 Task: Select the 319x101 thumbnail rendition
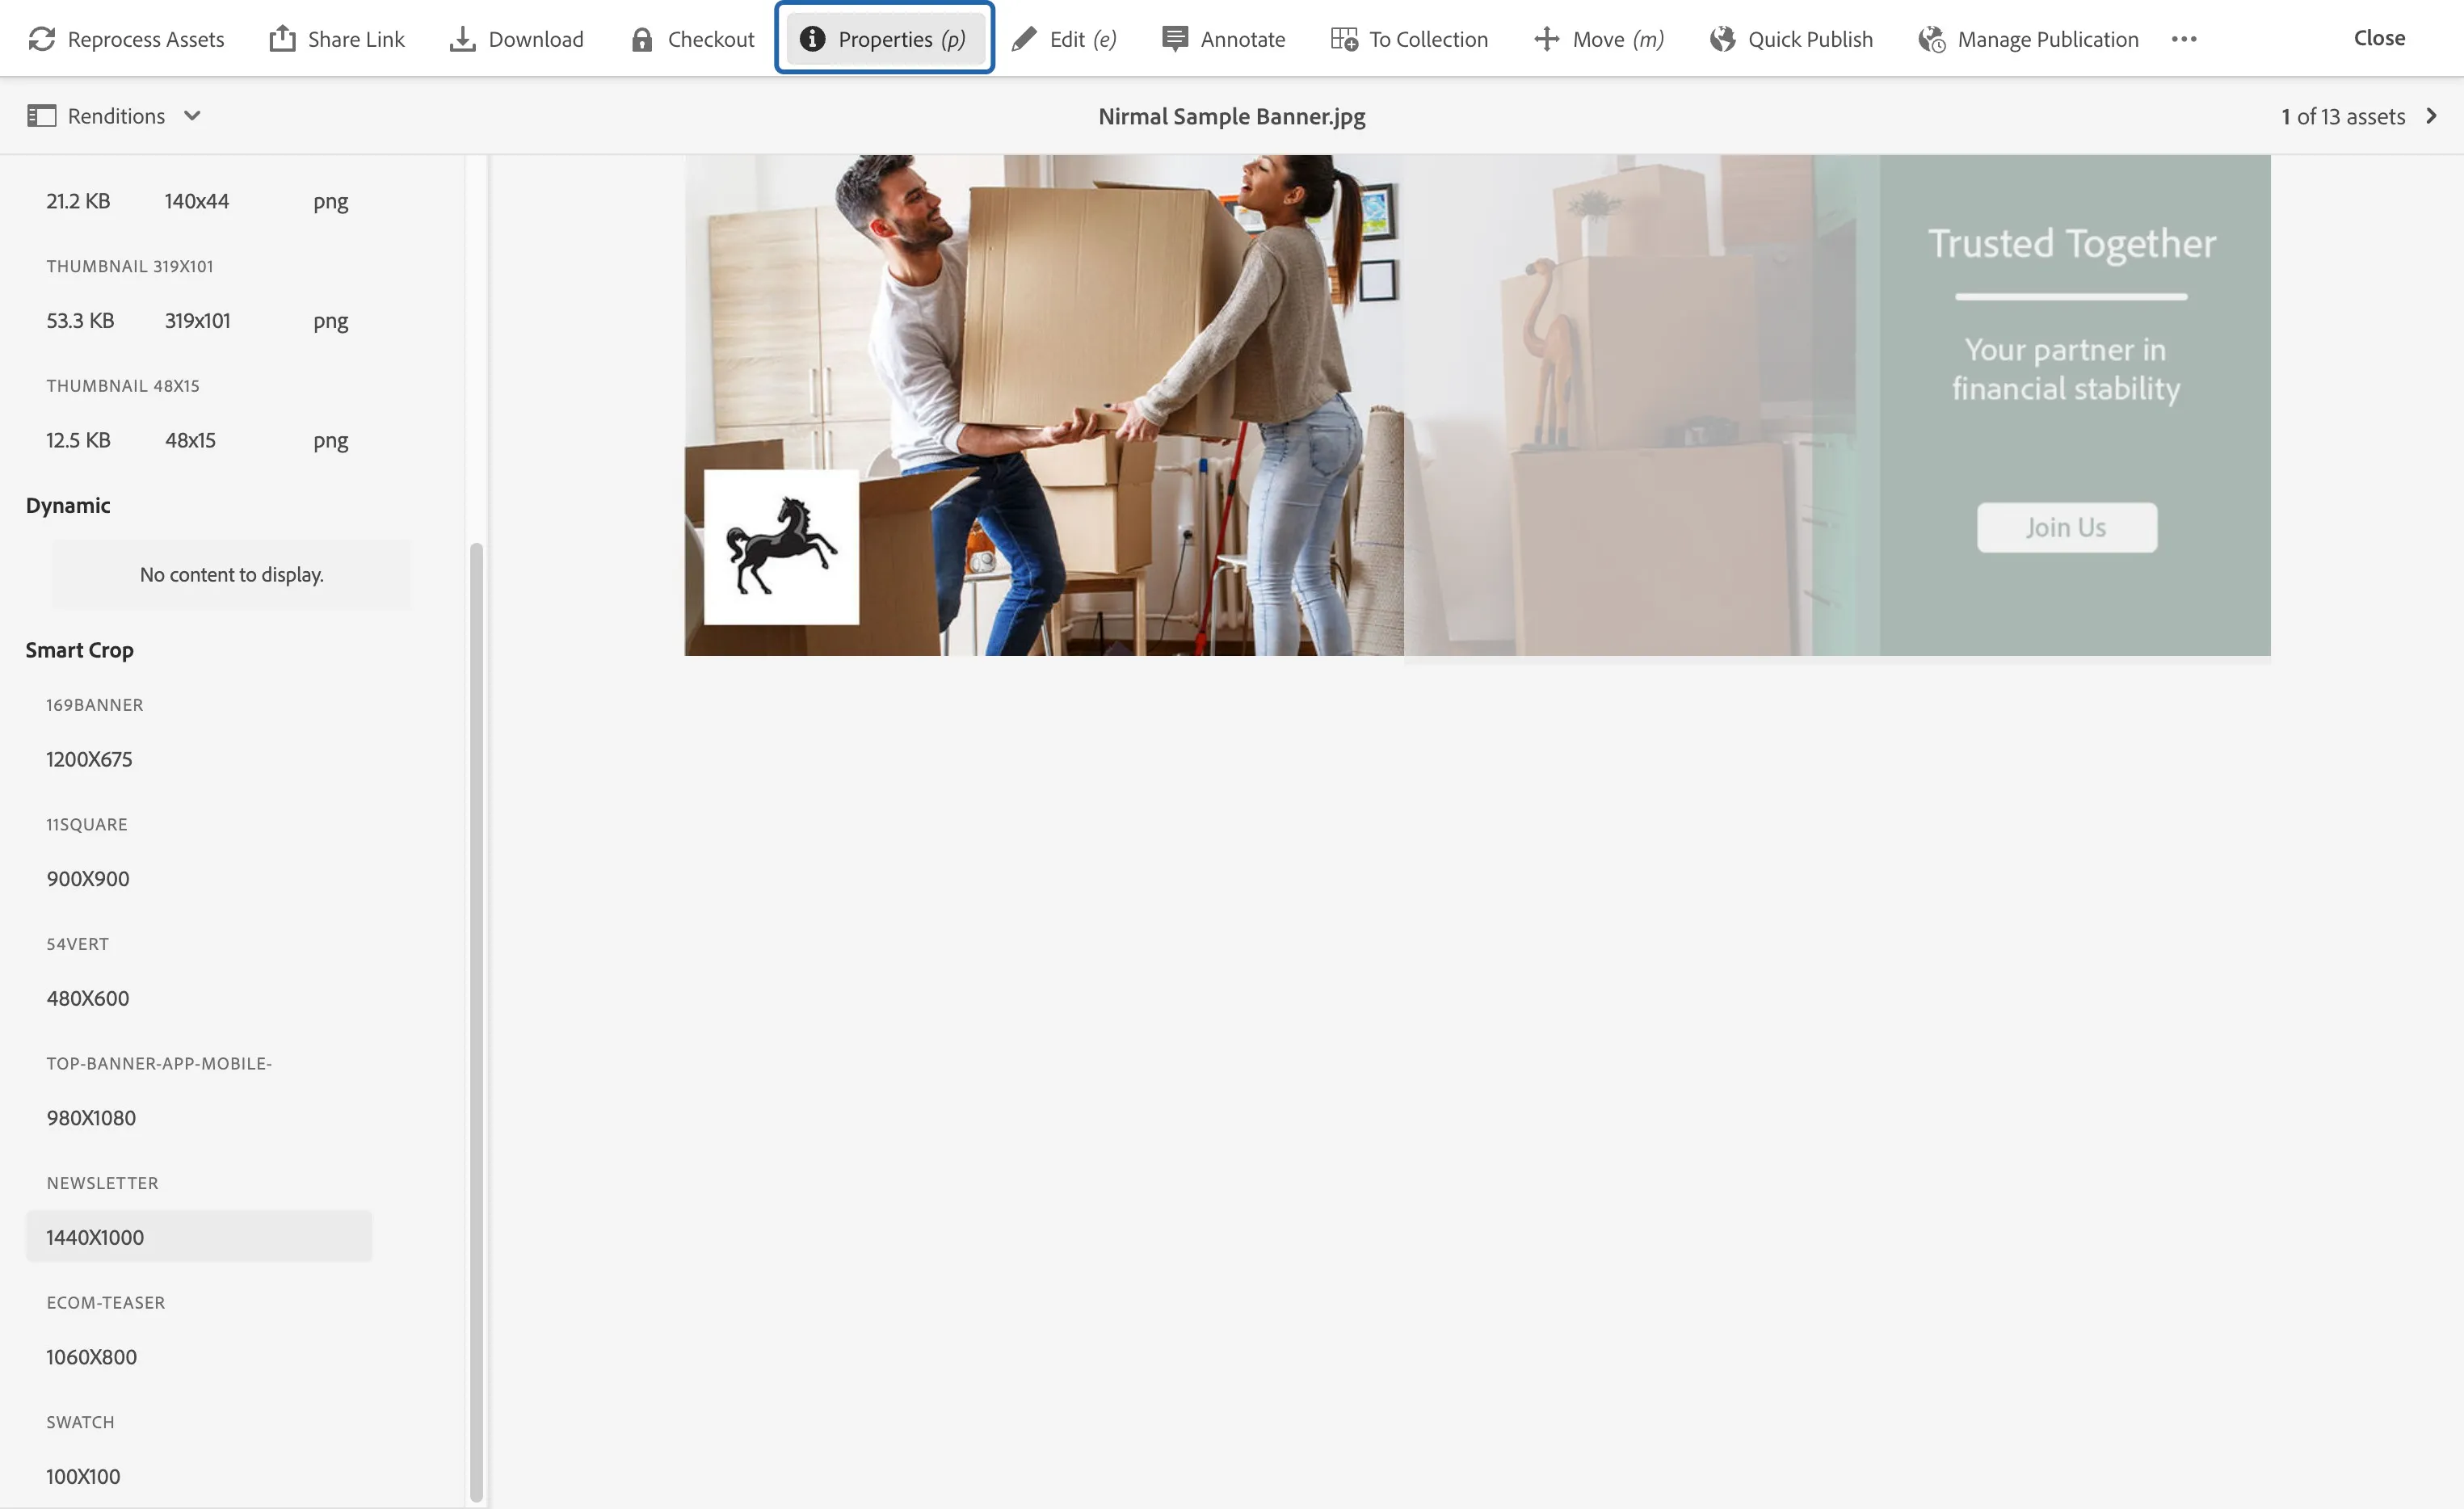click(x=199, y=321)
